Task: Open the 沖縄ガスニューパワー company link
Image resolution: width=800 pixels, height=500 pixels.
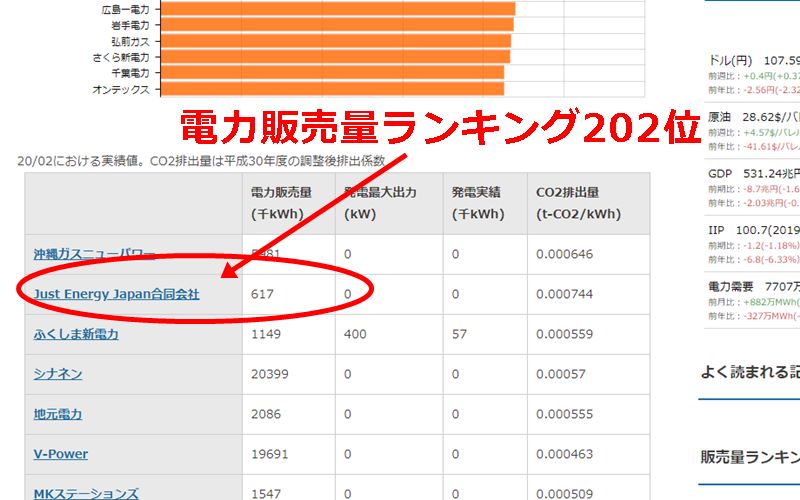Action: pos(94,254)
